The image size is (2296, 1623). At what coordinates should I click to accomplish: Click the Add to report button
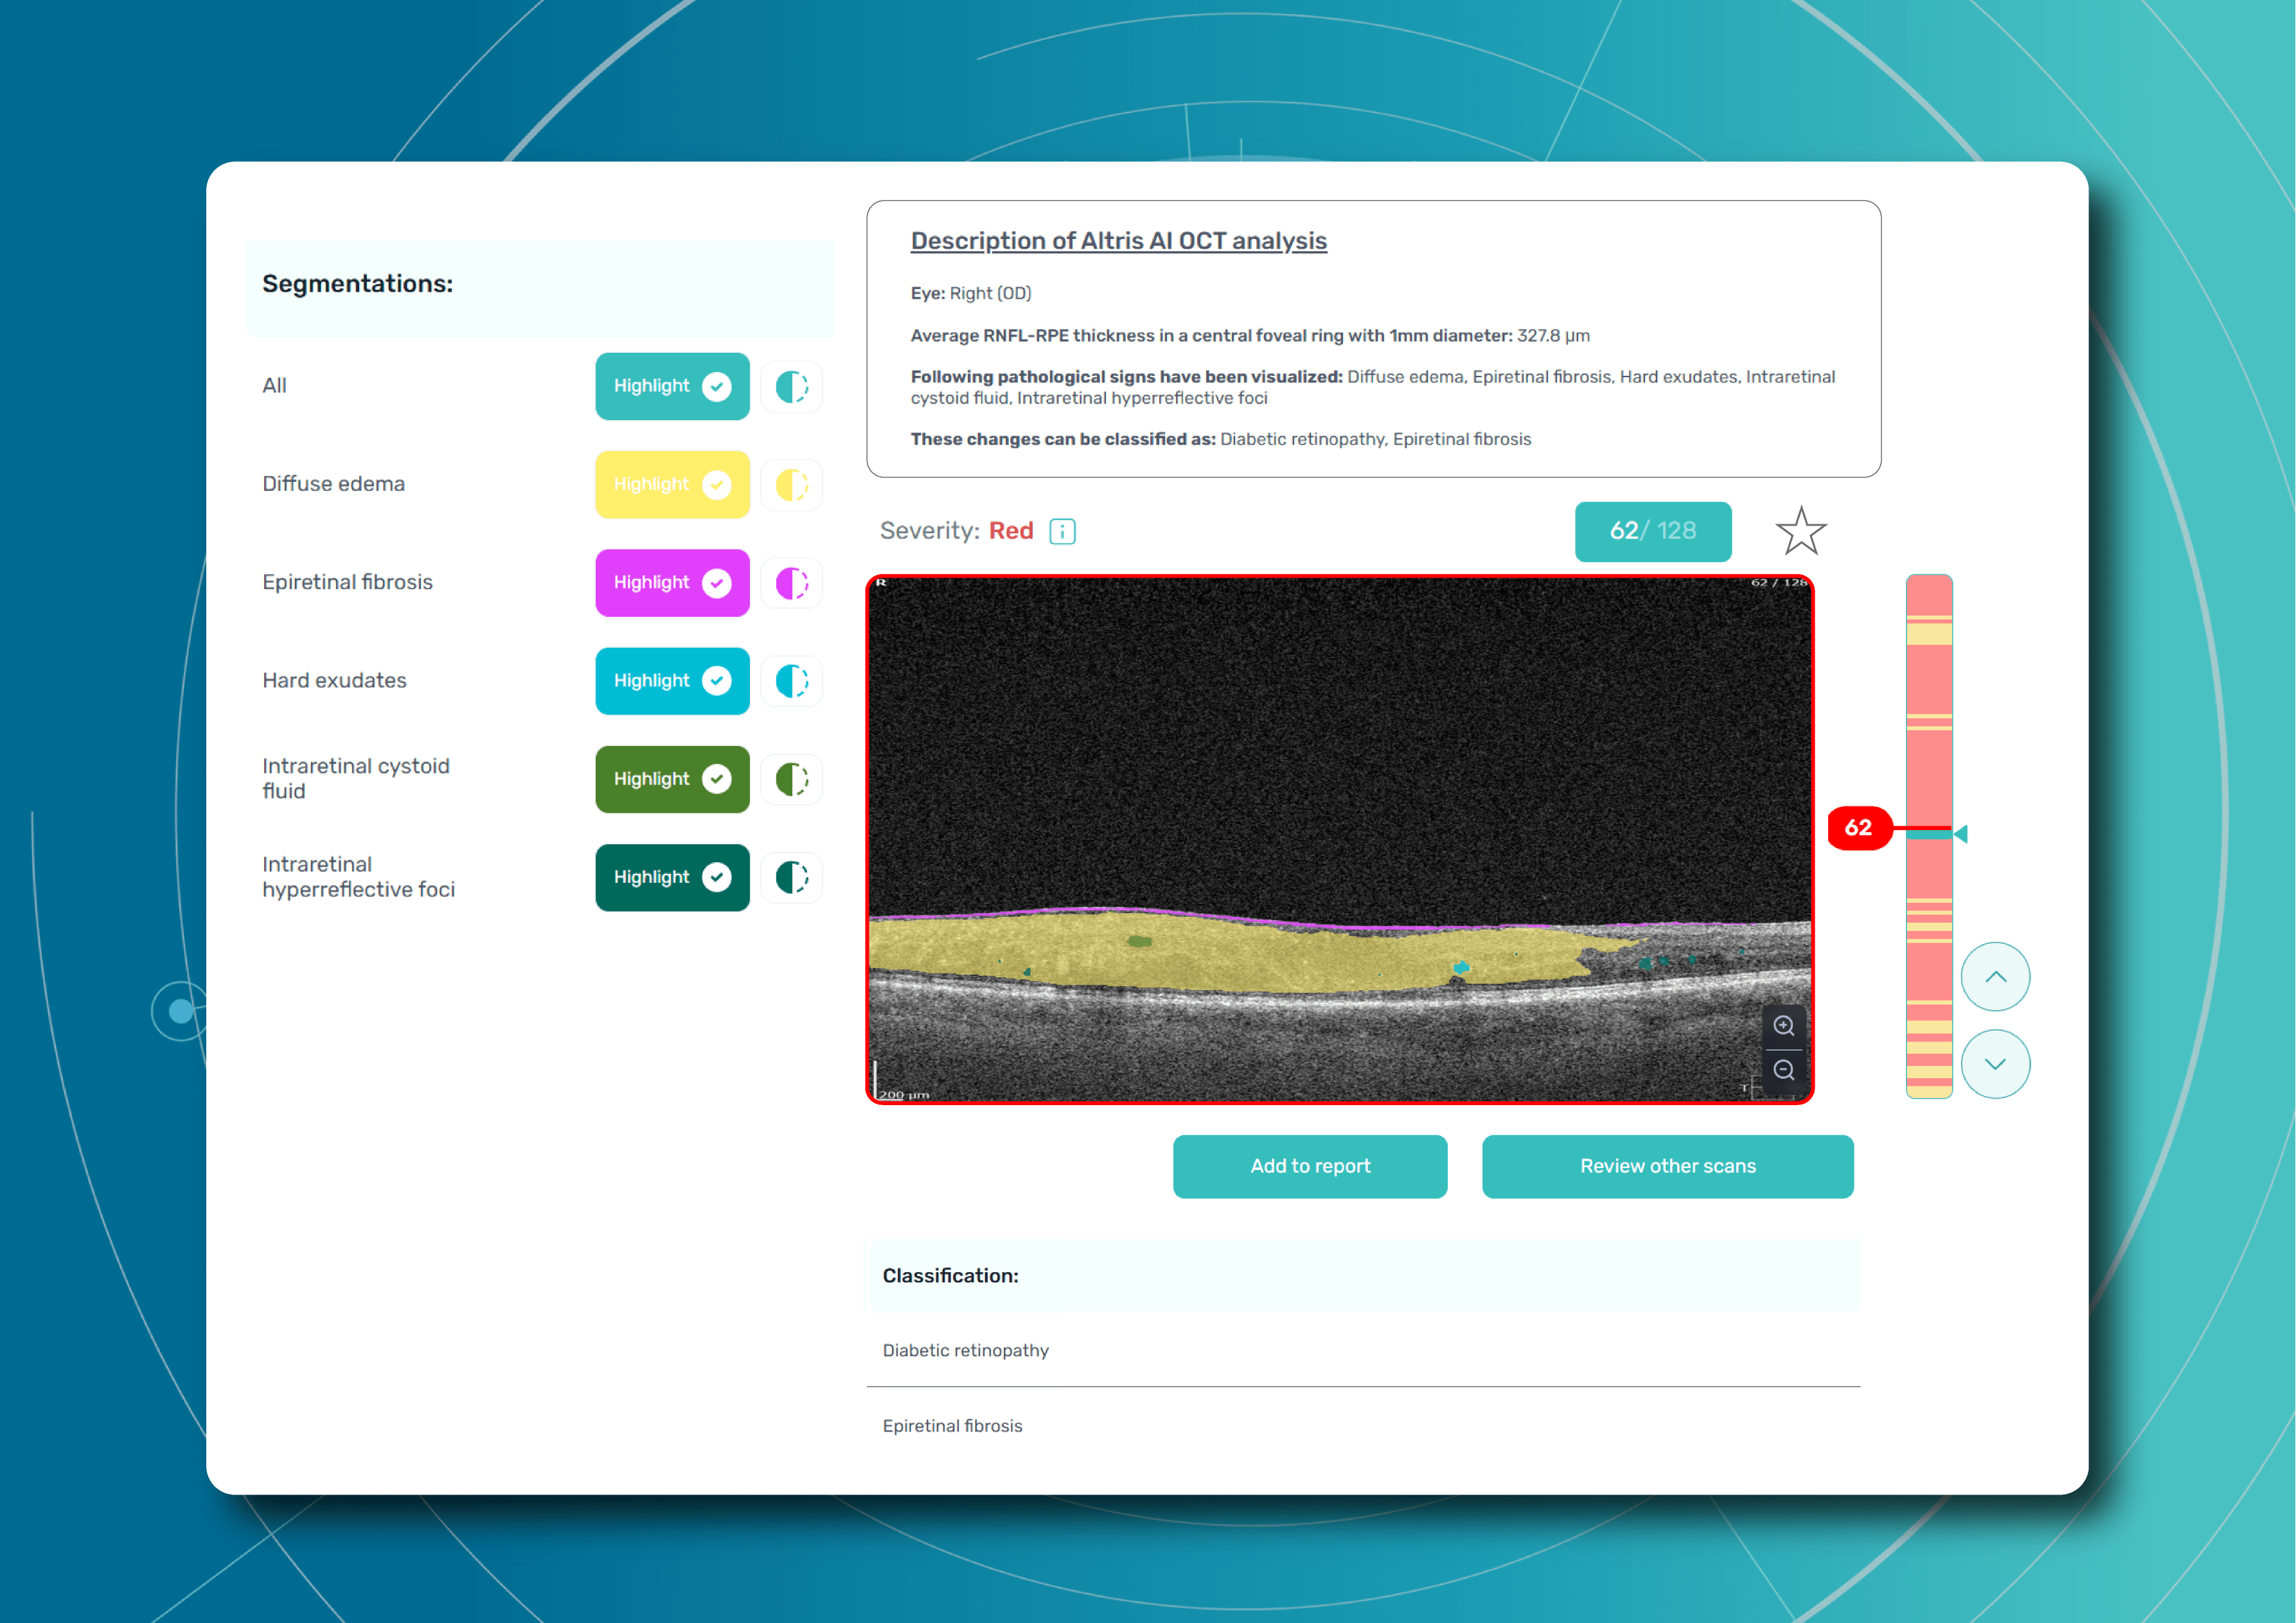pyautogui.click(x=1310, y=1166)
